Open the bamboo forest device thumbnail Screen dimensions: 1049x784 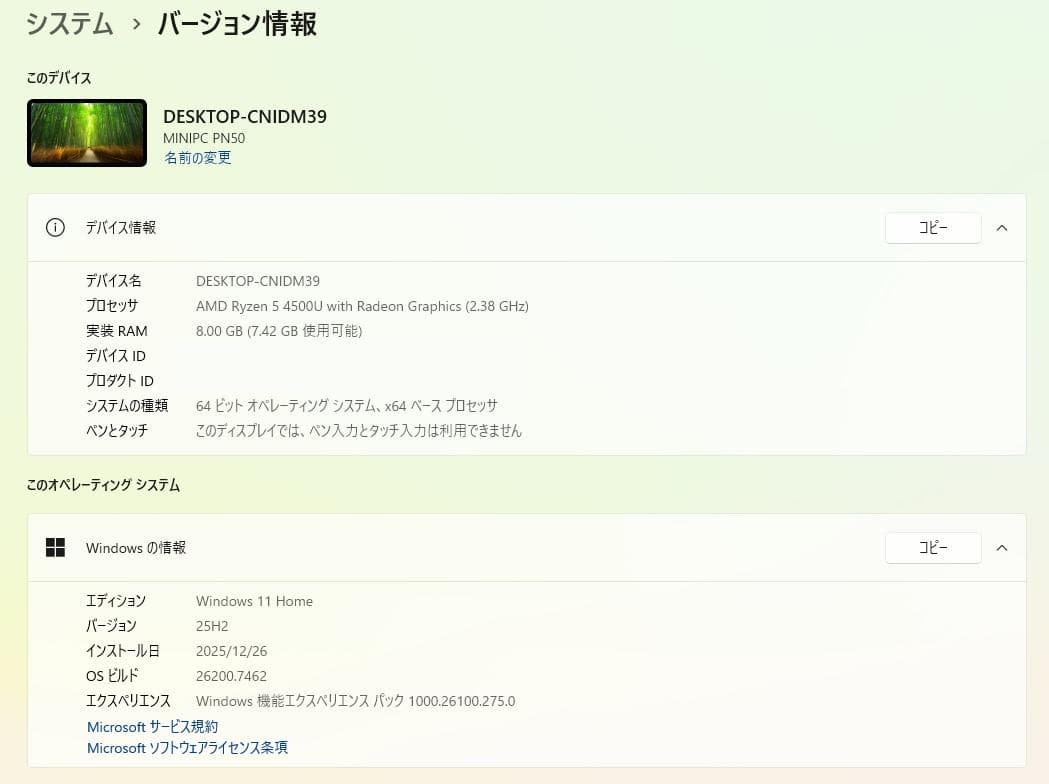(87, 132)
